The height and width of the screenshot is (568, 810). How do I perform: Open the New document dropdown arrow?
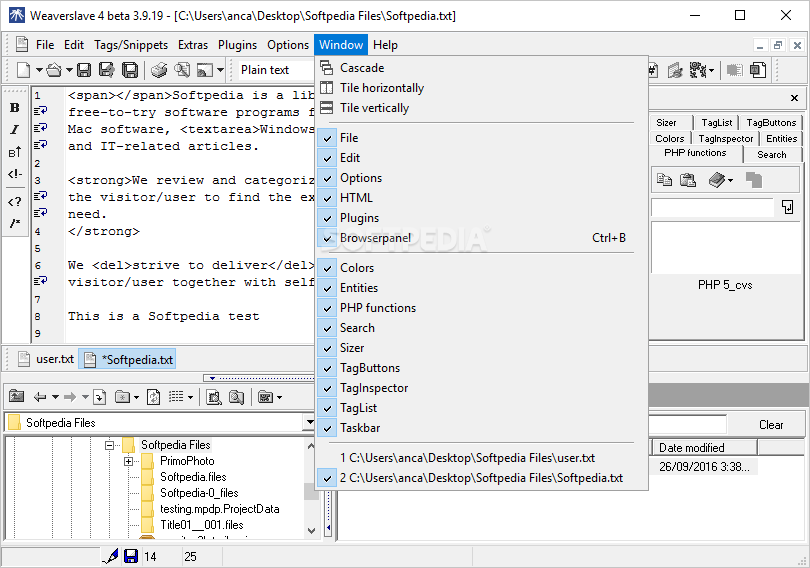(39, 70)
